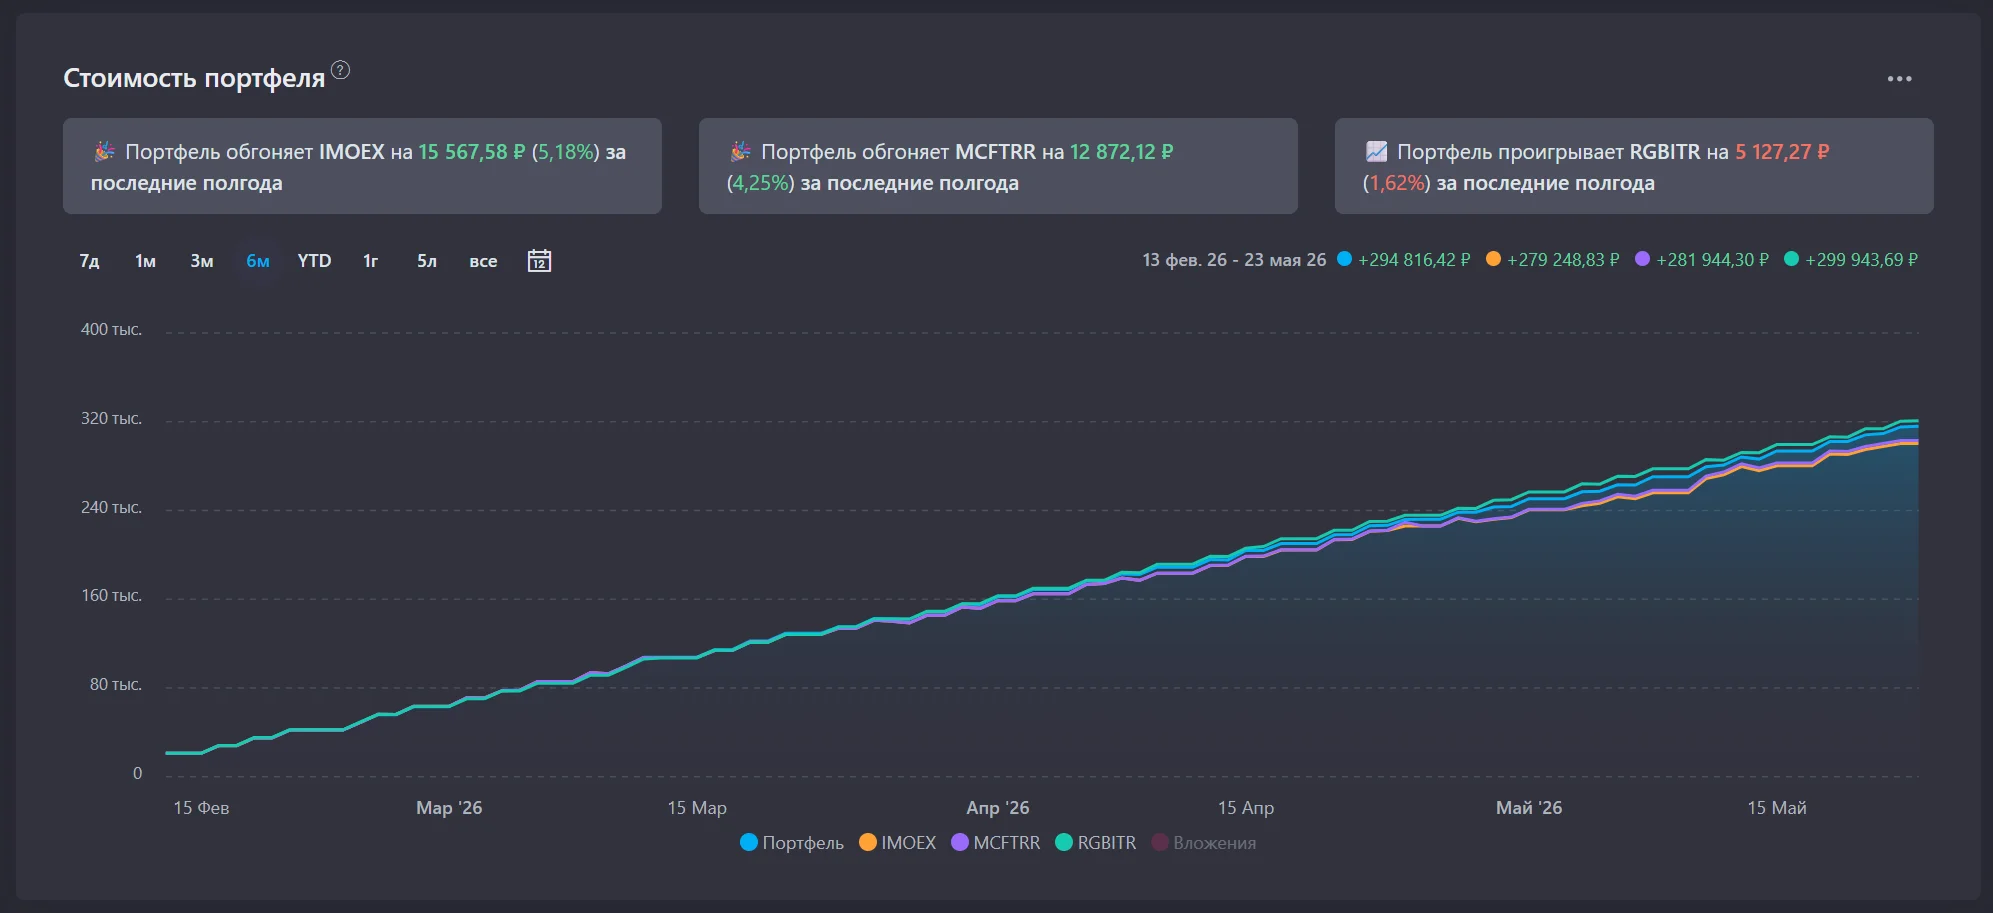
Task: Choose the 3м period
Action: (x=202, y=261)
